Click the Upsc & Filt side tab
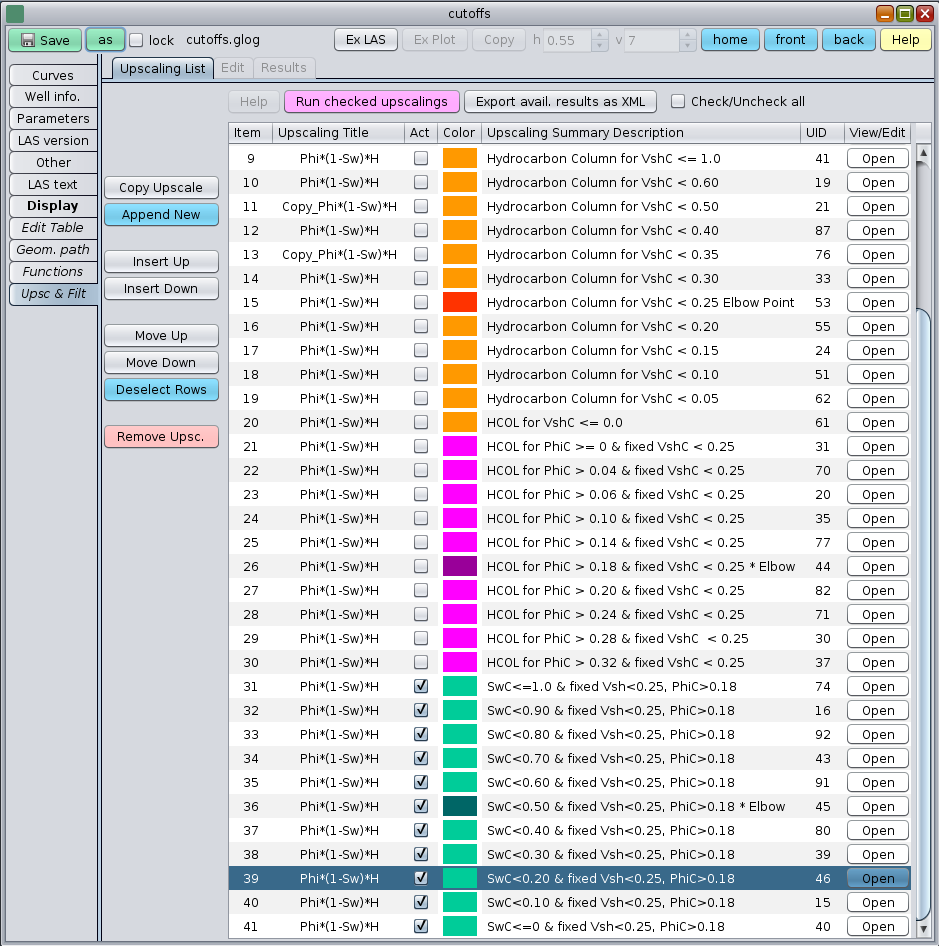This screenshot has width=939, height=946. click(x=53, y=294)
